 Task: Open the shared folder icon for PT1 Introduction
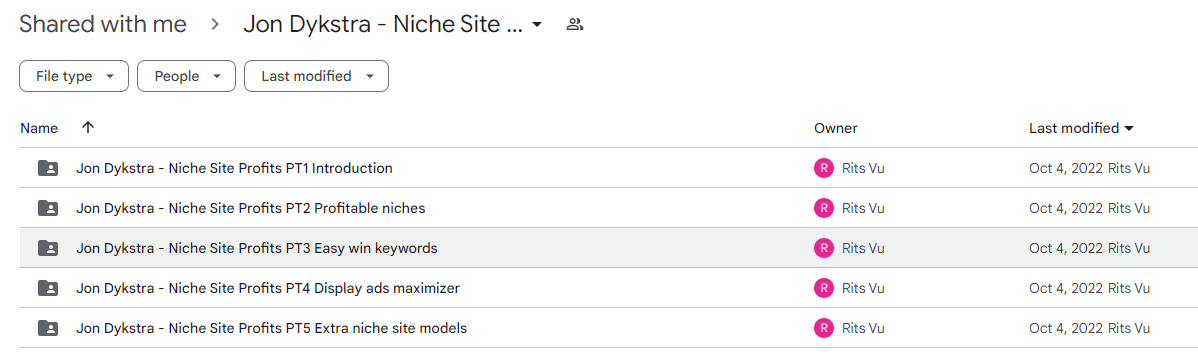click(48, 168)
